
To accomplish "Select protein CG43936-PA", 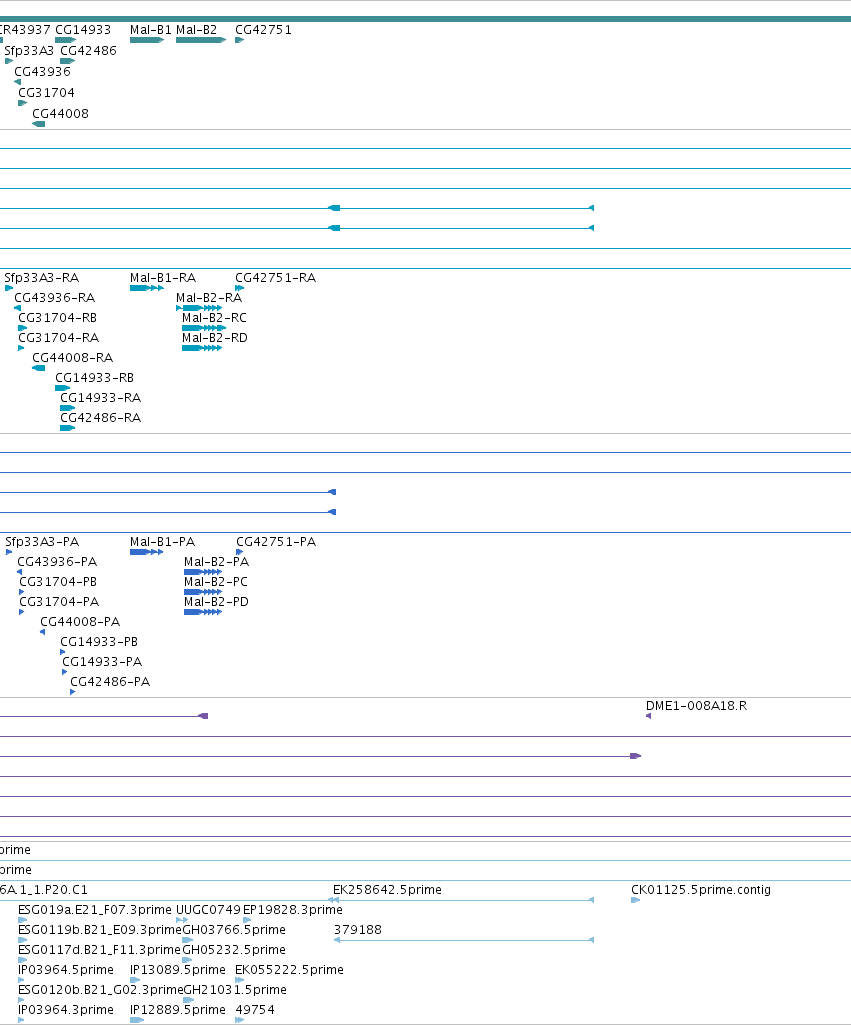I will click(57, 562).
